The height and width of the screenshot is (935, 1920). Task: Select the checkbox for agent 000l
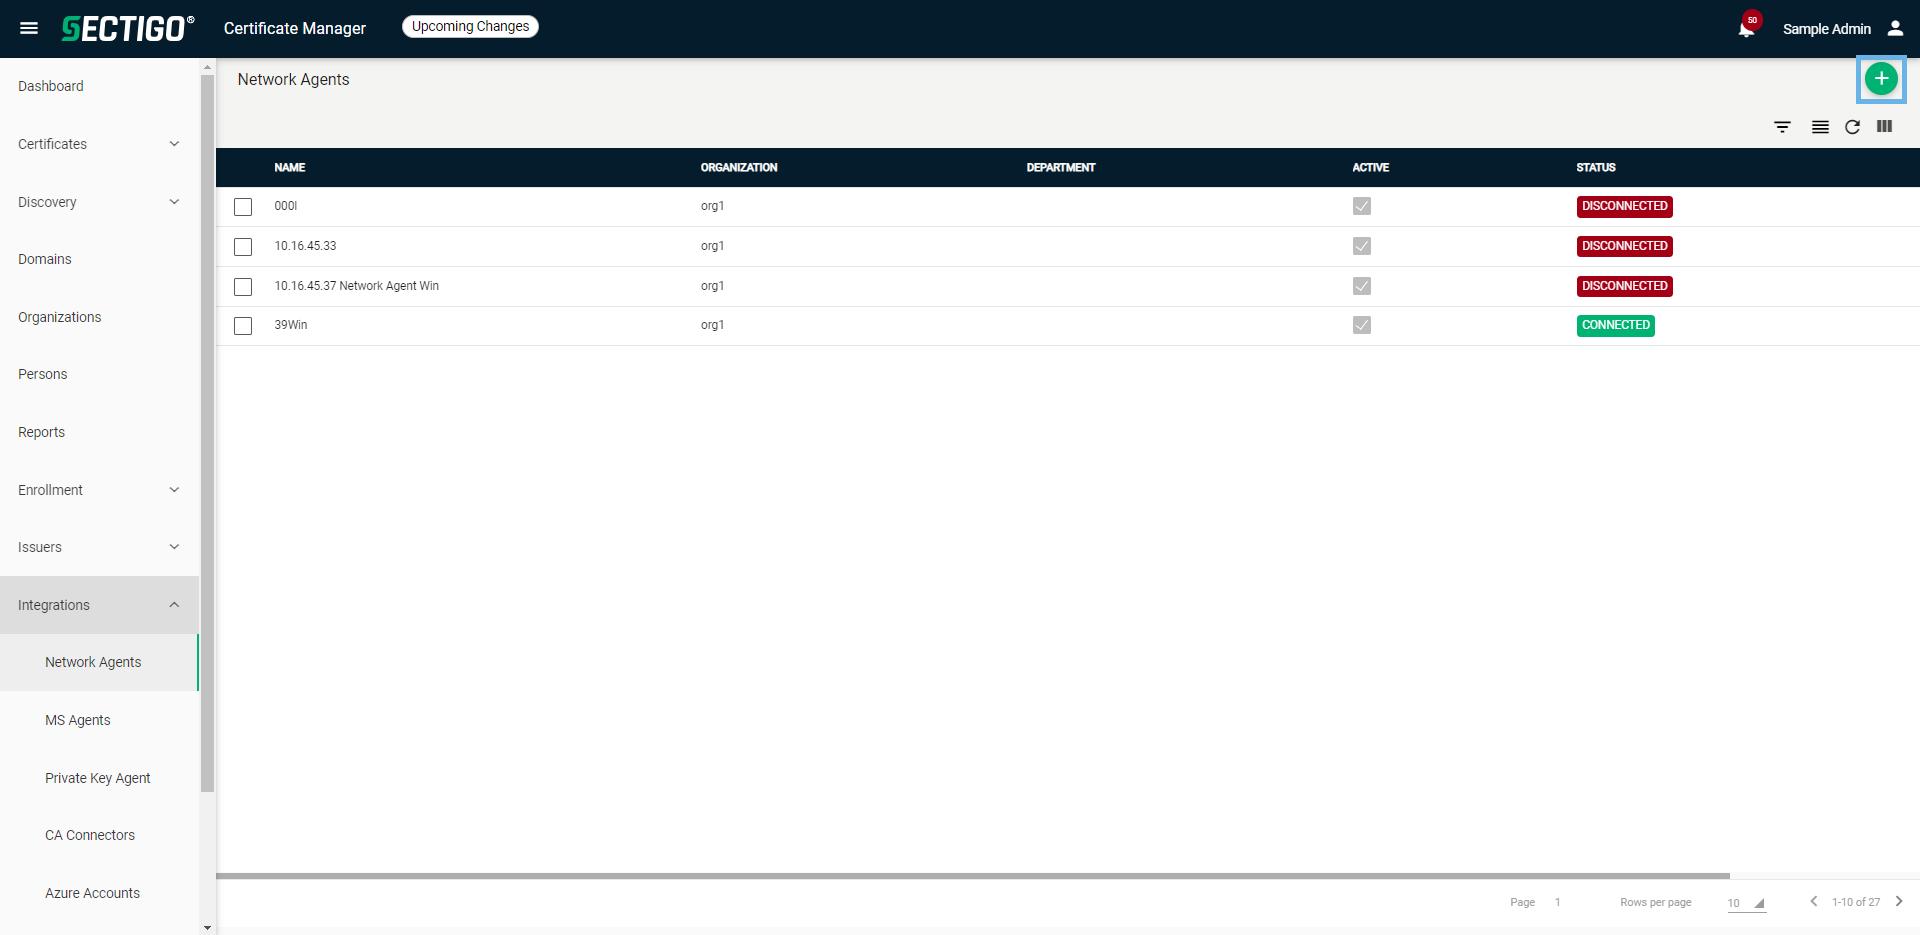(243, 207)
